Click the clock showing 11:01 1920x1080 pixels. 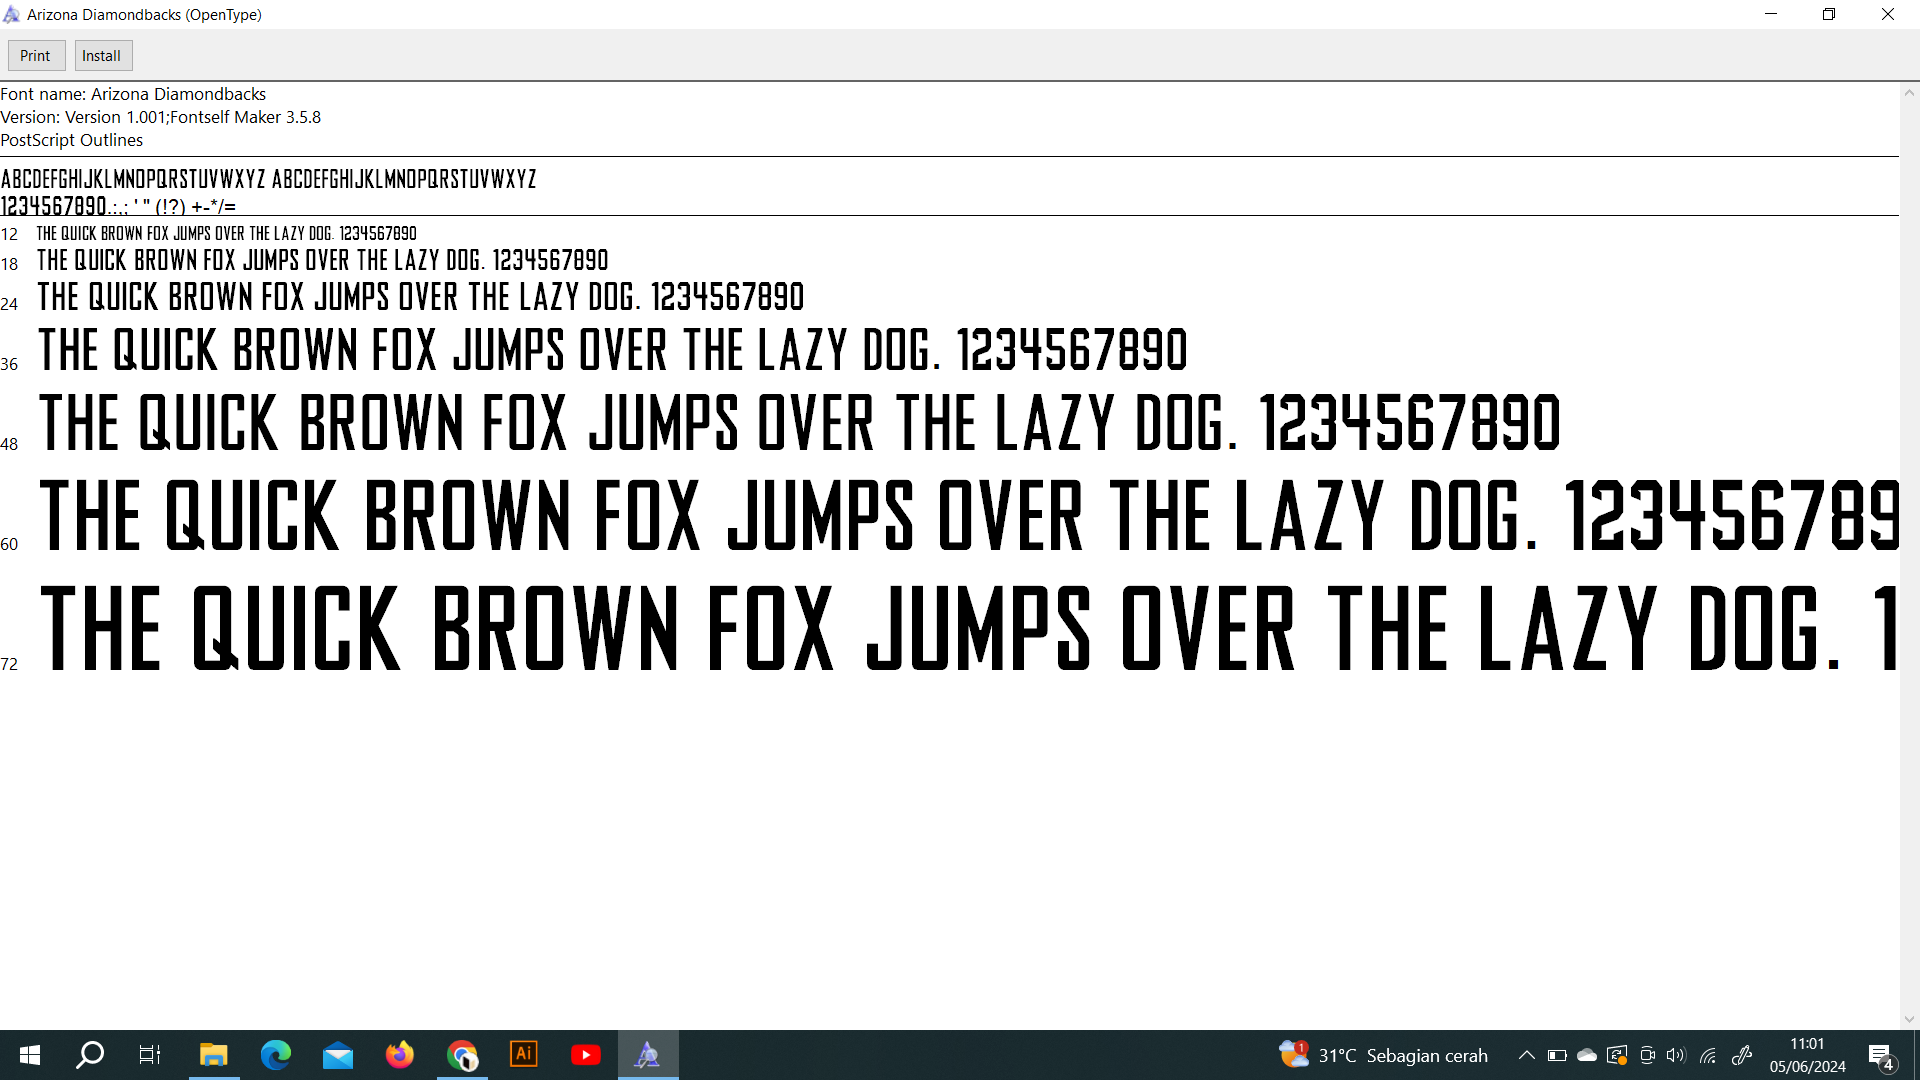coord(1807,1055)
